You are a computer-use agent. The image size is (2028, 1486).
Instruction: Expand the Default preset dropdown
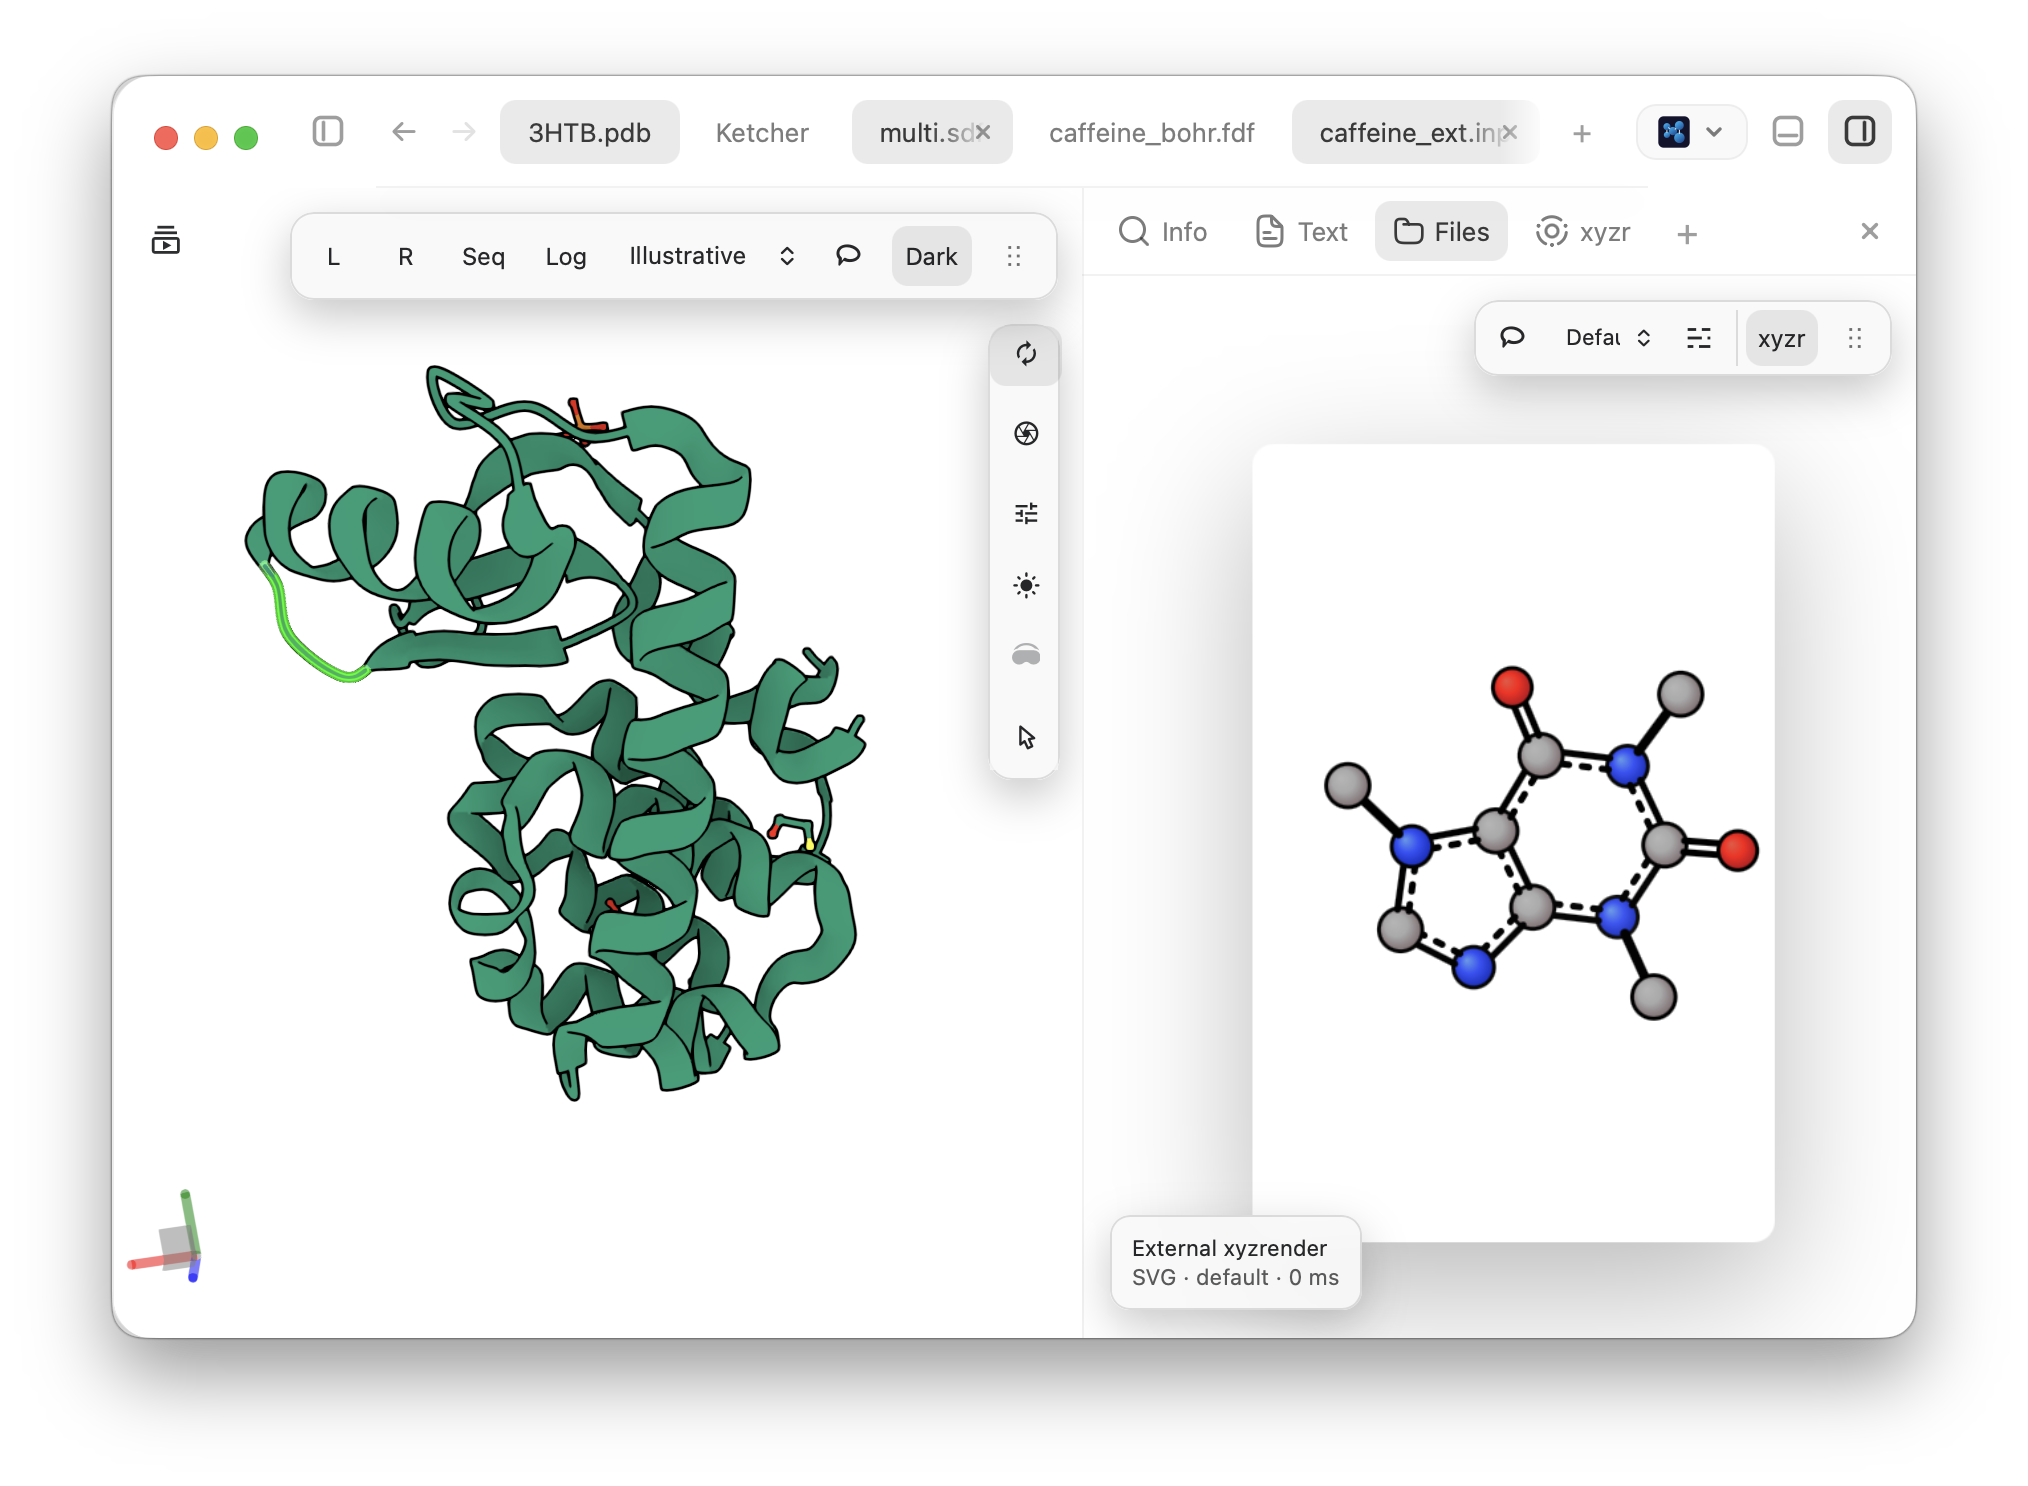click(1607, 338)
